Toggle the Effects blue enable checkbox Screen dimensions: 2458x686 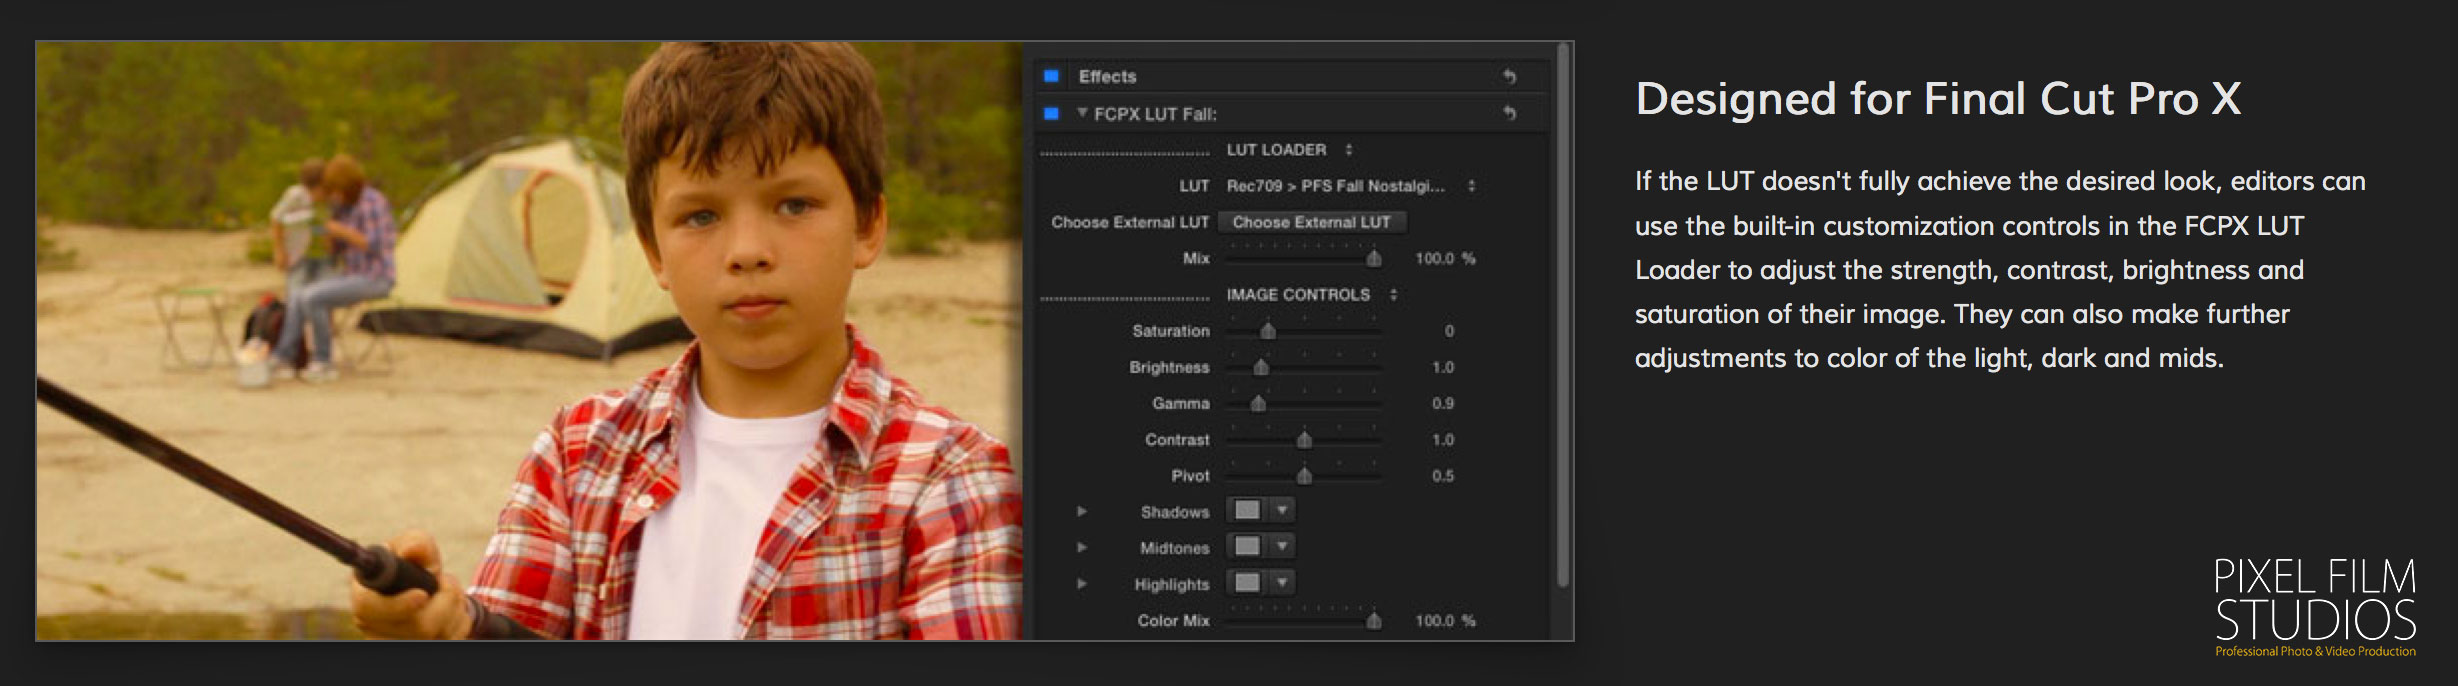tap(1051, 76)
